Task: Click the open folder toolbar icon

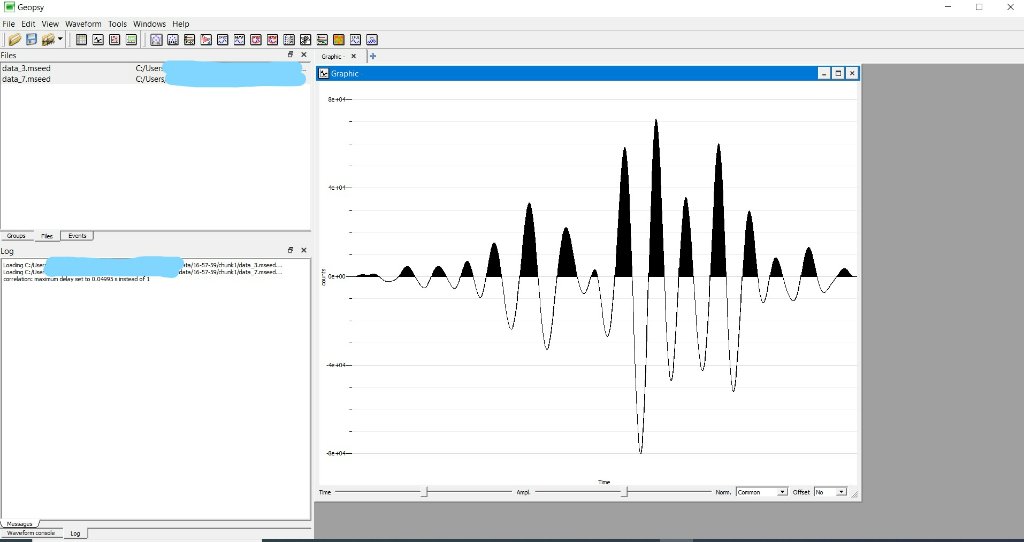Action: point(14,40)
